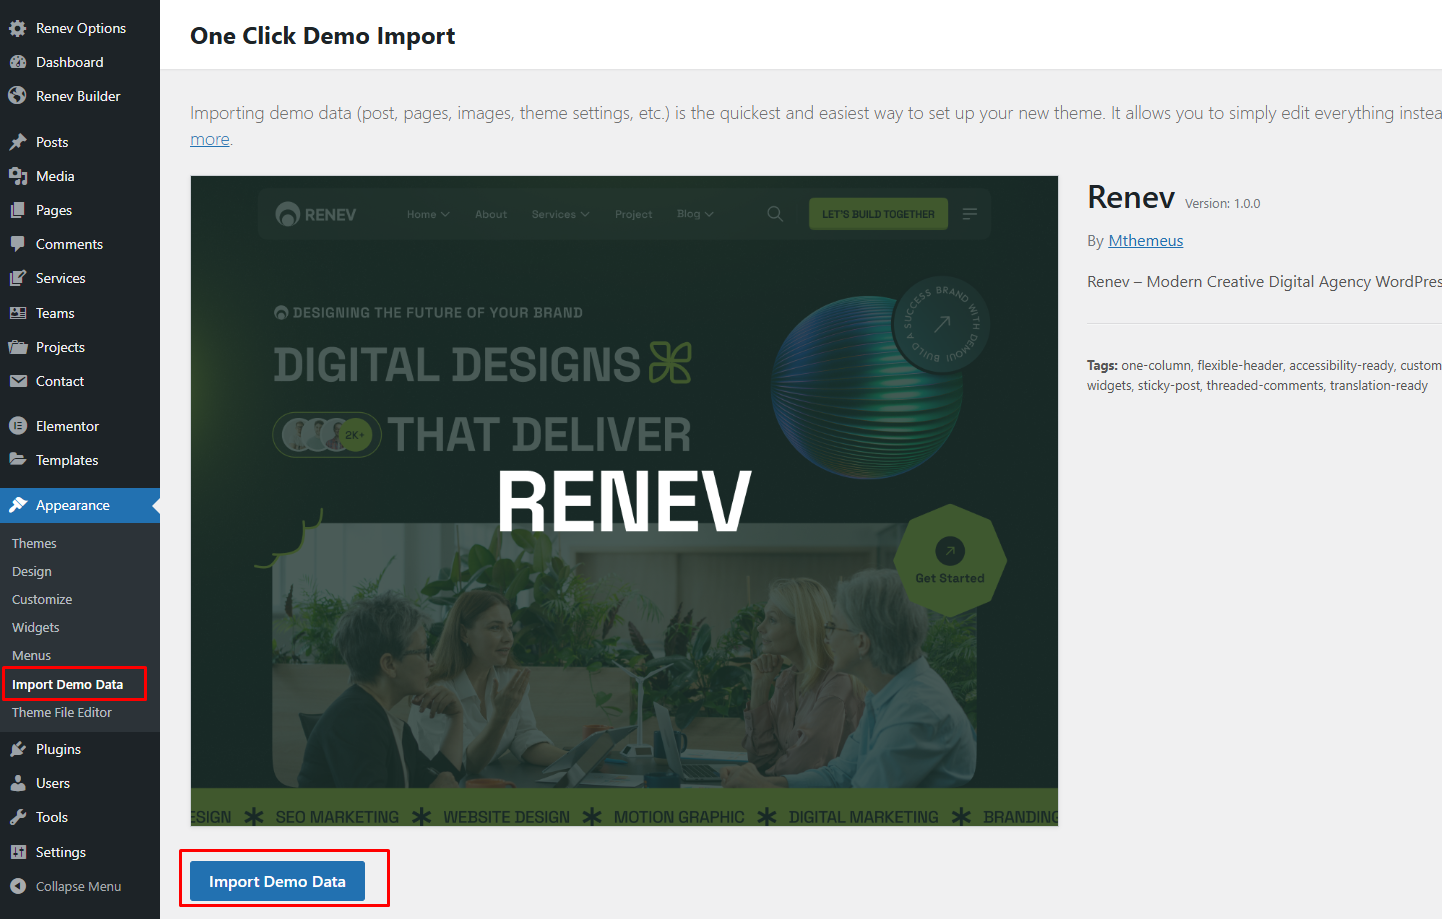Open the Appearance menu
The height and width of the screenshot is (919, 1442).
[x=80, y=505]
